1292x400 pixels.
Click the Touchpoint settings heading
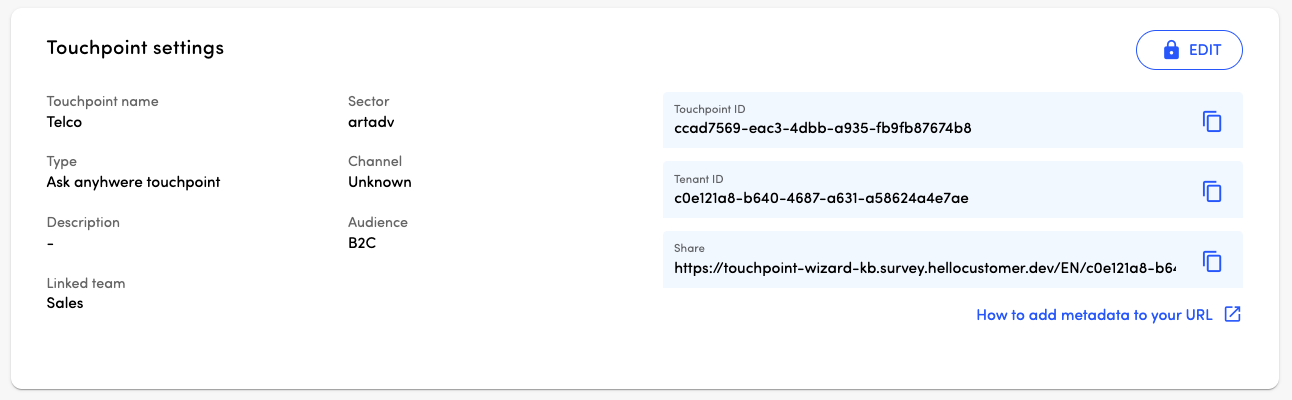pos(135,47)
